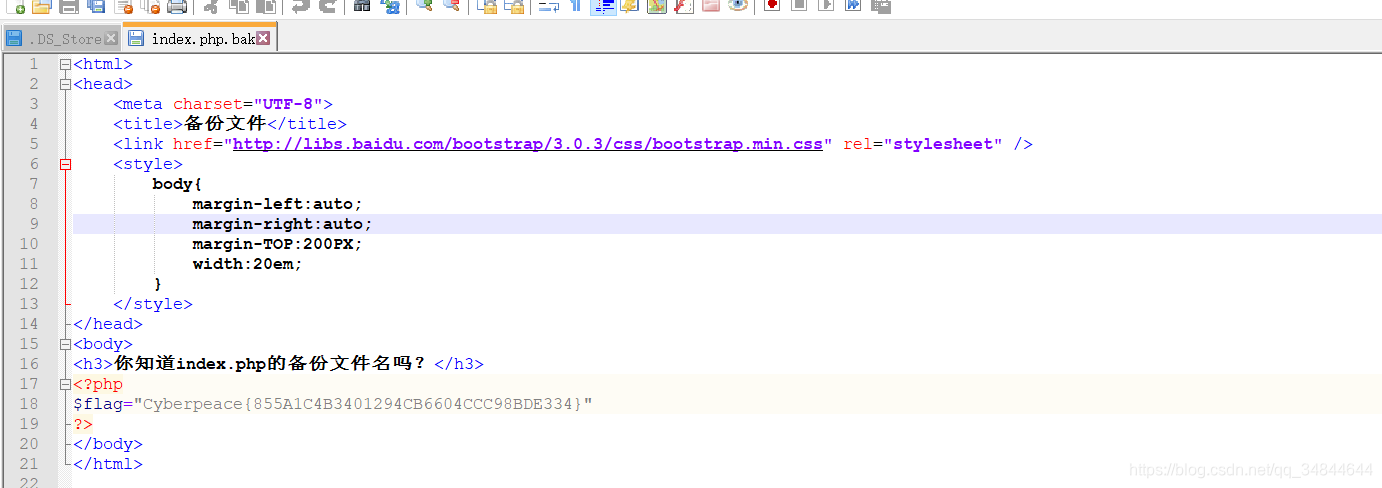Click the margin-left:auto; line
This screenshot has width=1382, height=488.
pos(278,204)
